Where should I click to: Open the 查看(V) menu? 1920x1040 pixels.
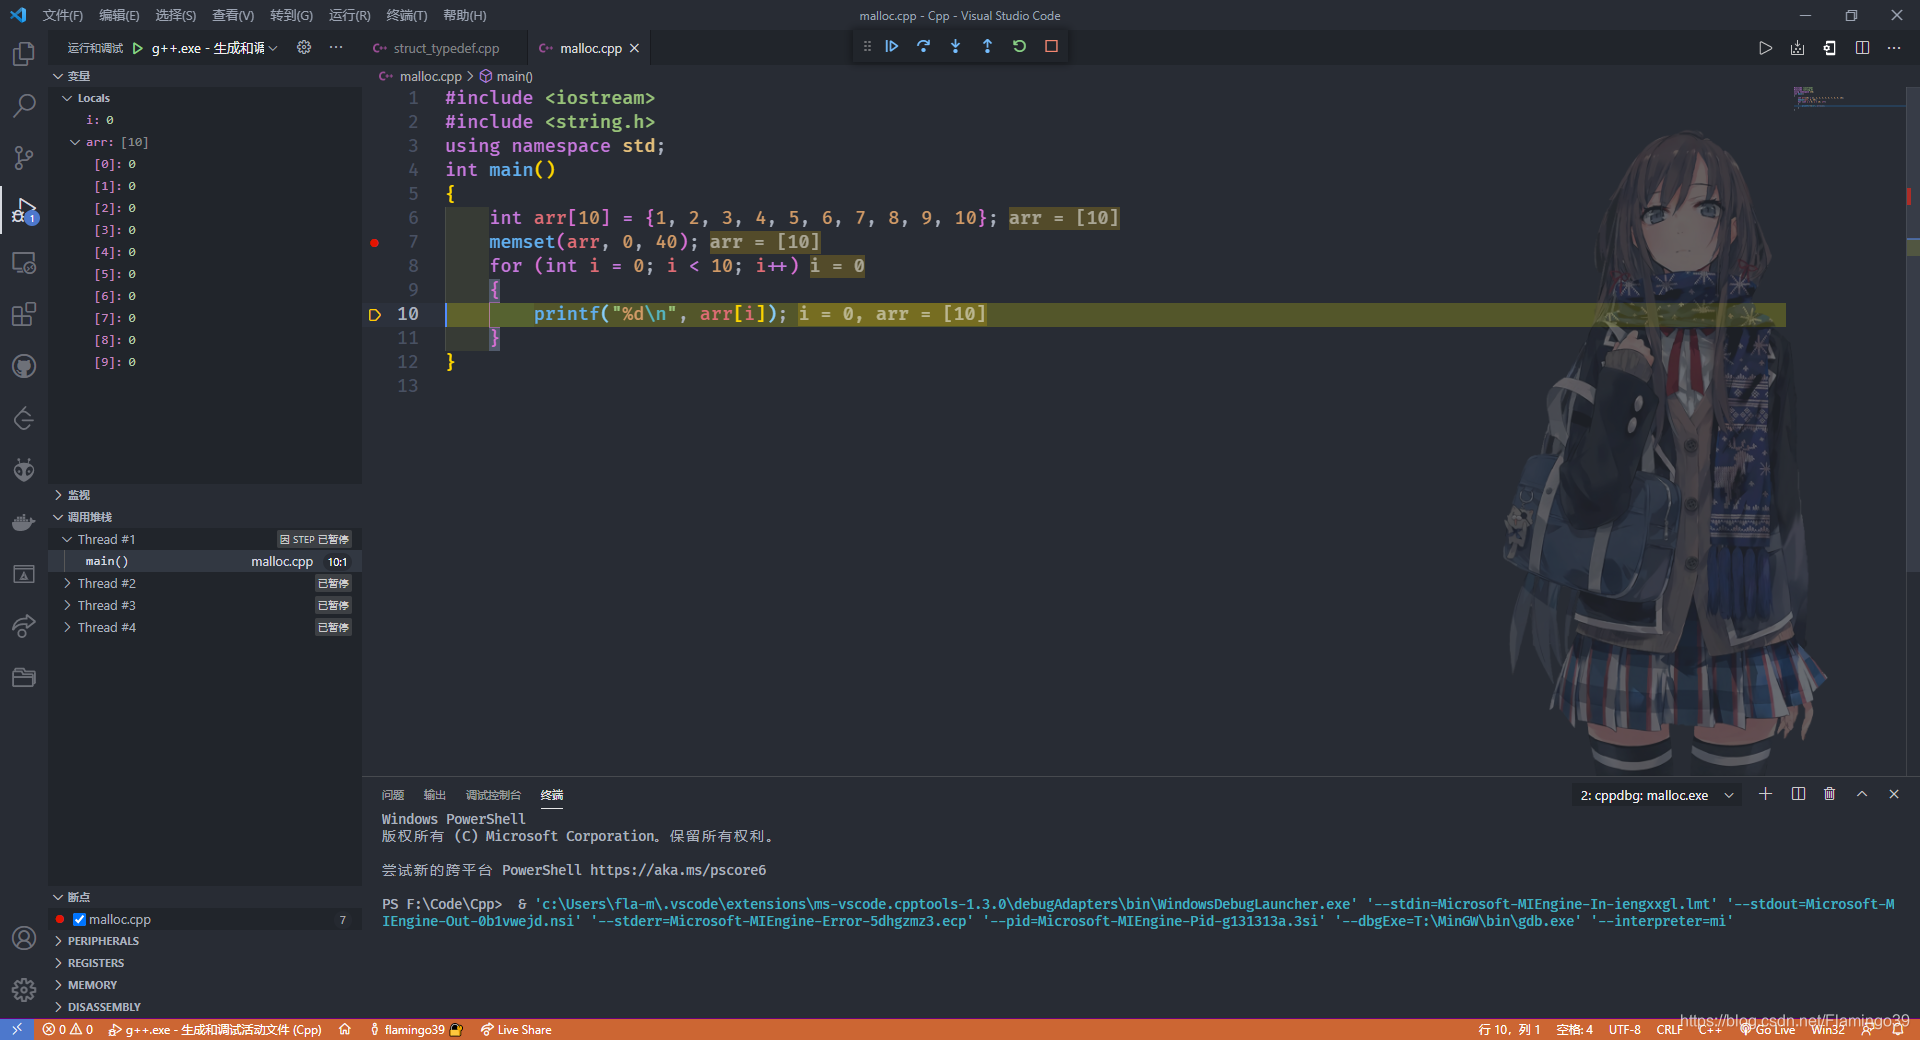(233, 15)
